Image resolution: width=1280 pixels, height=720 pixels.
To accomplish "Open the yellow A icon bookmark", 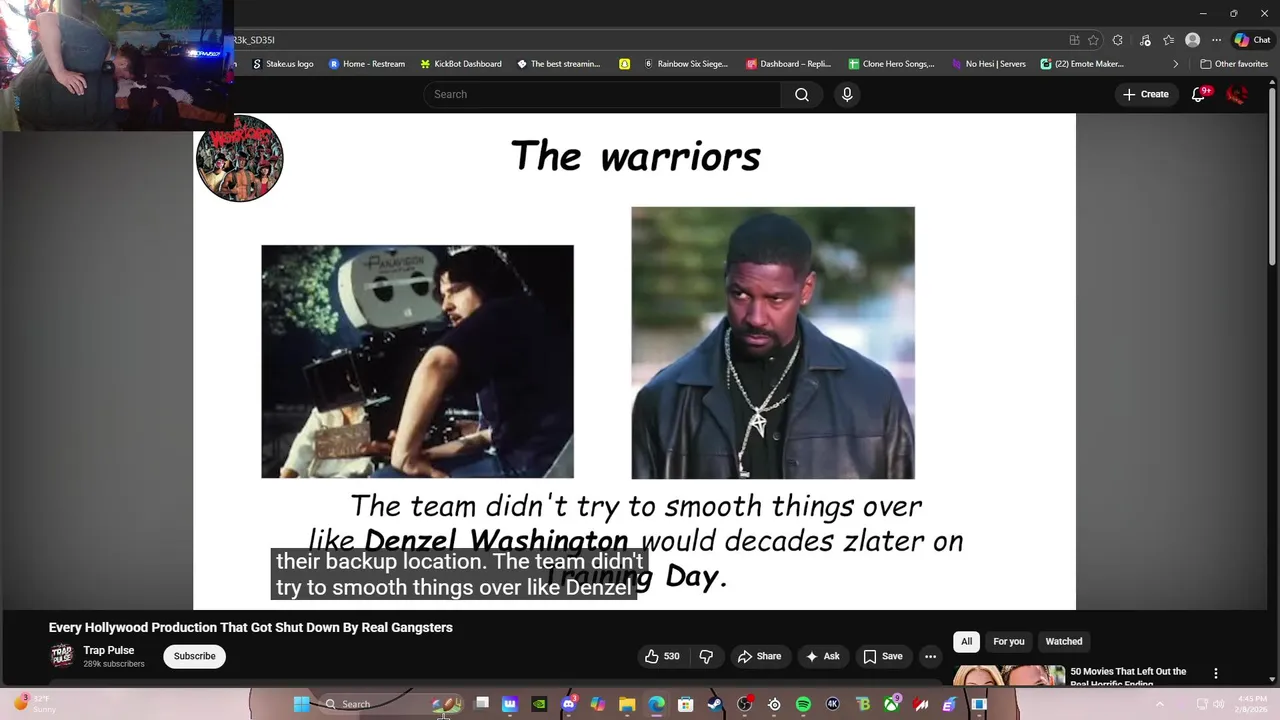I will point(624,64).
